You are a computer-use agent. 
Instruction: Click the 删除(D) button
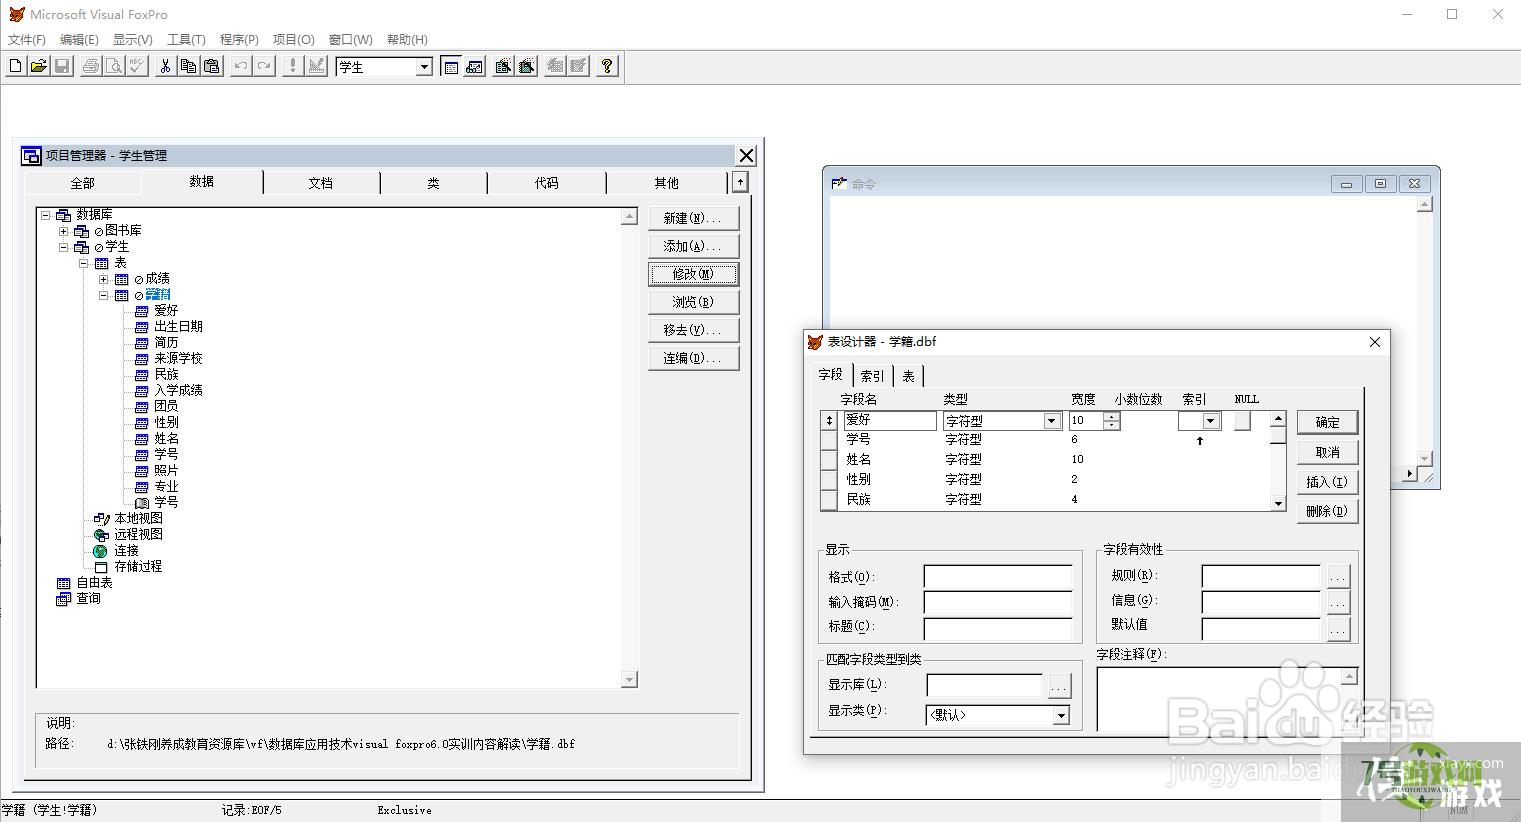(x=1327, y=511)
